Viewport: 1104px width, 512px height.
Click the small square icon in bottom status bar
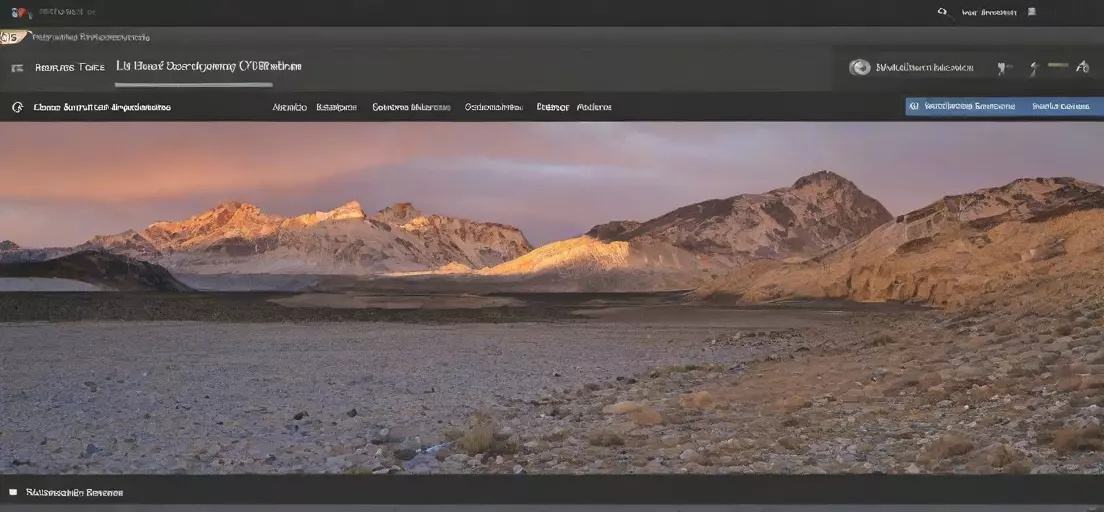coord(13,492)
